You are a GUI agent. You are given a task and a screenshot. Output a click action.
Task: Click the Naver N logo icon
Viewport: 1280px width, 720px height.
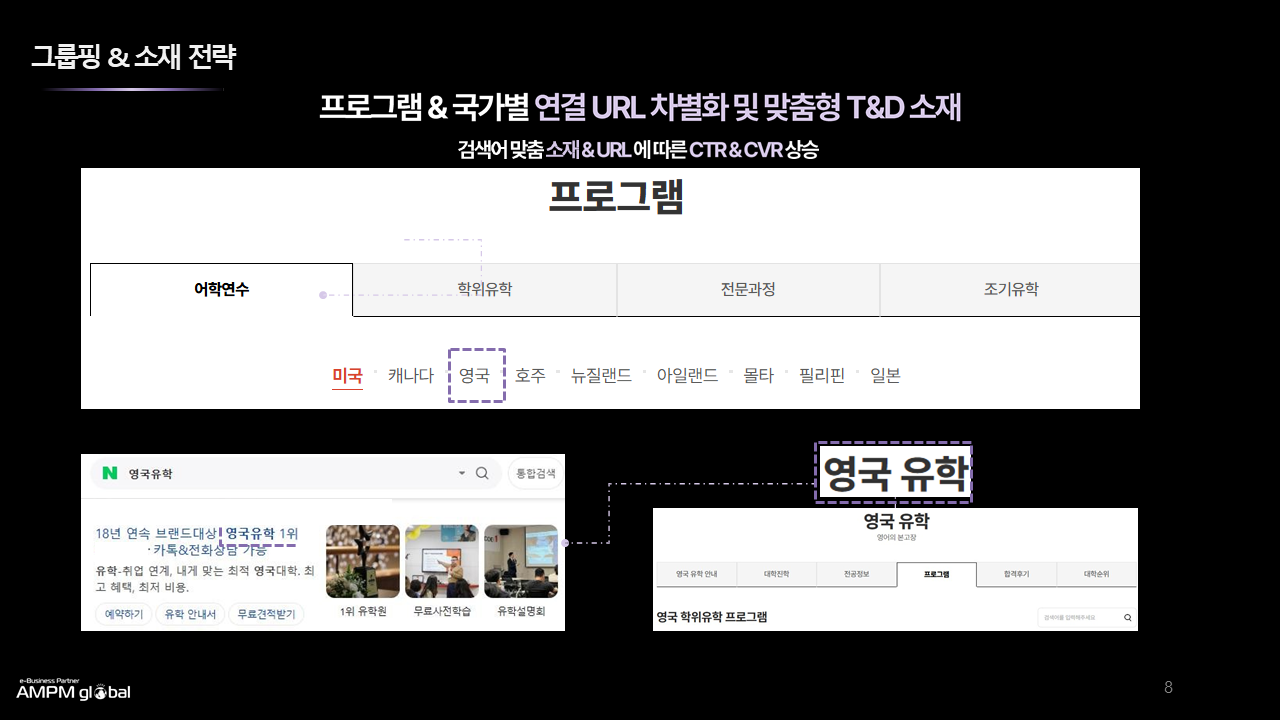[110, 473]
